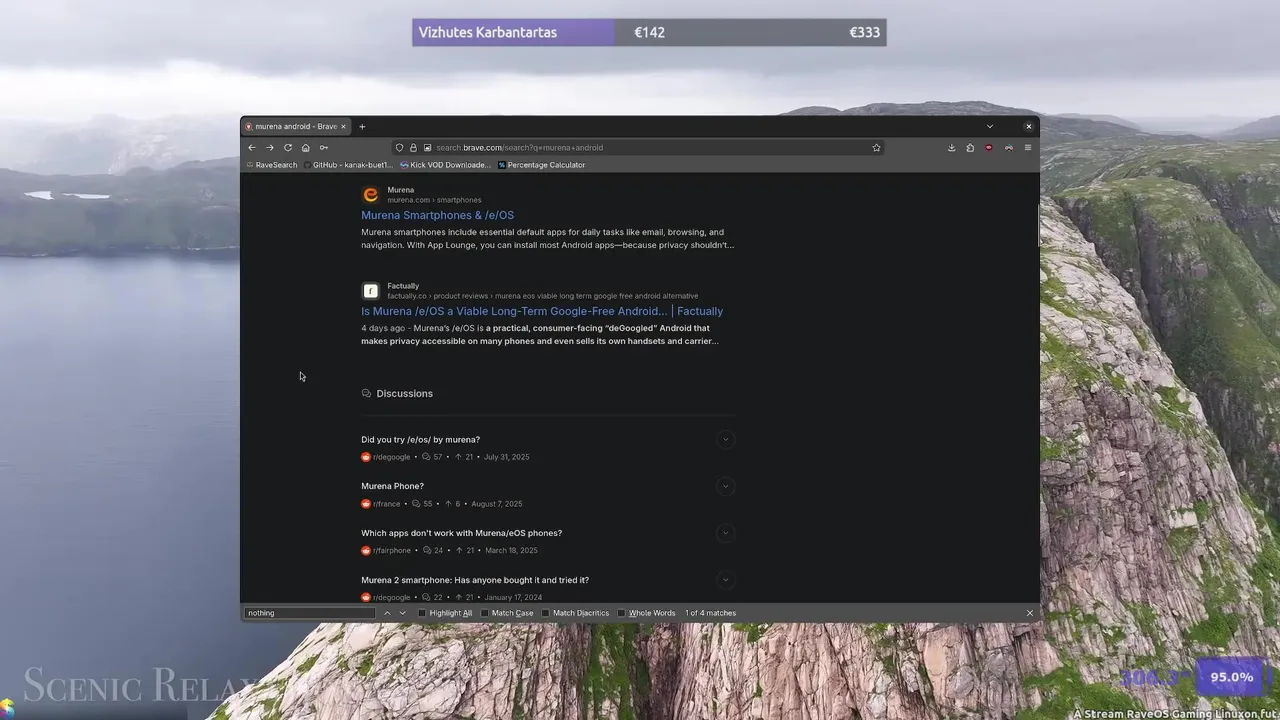Click the '1 of 4 matches' status text
The image size is (1280, 720).
pyautogui.click(x=711, y=613)
